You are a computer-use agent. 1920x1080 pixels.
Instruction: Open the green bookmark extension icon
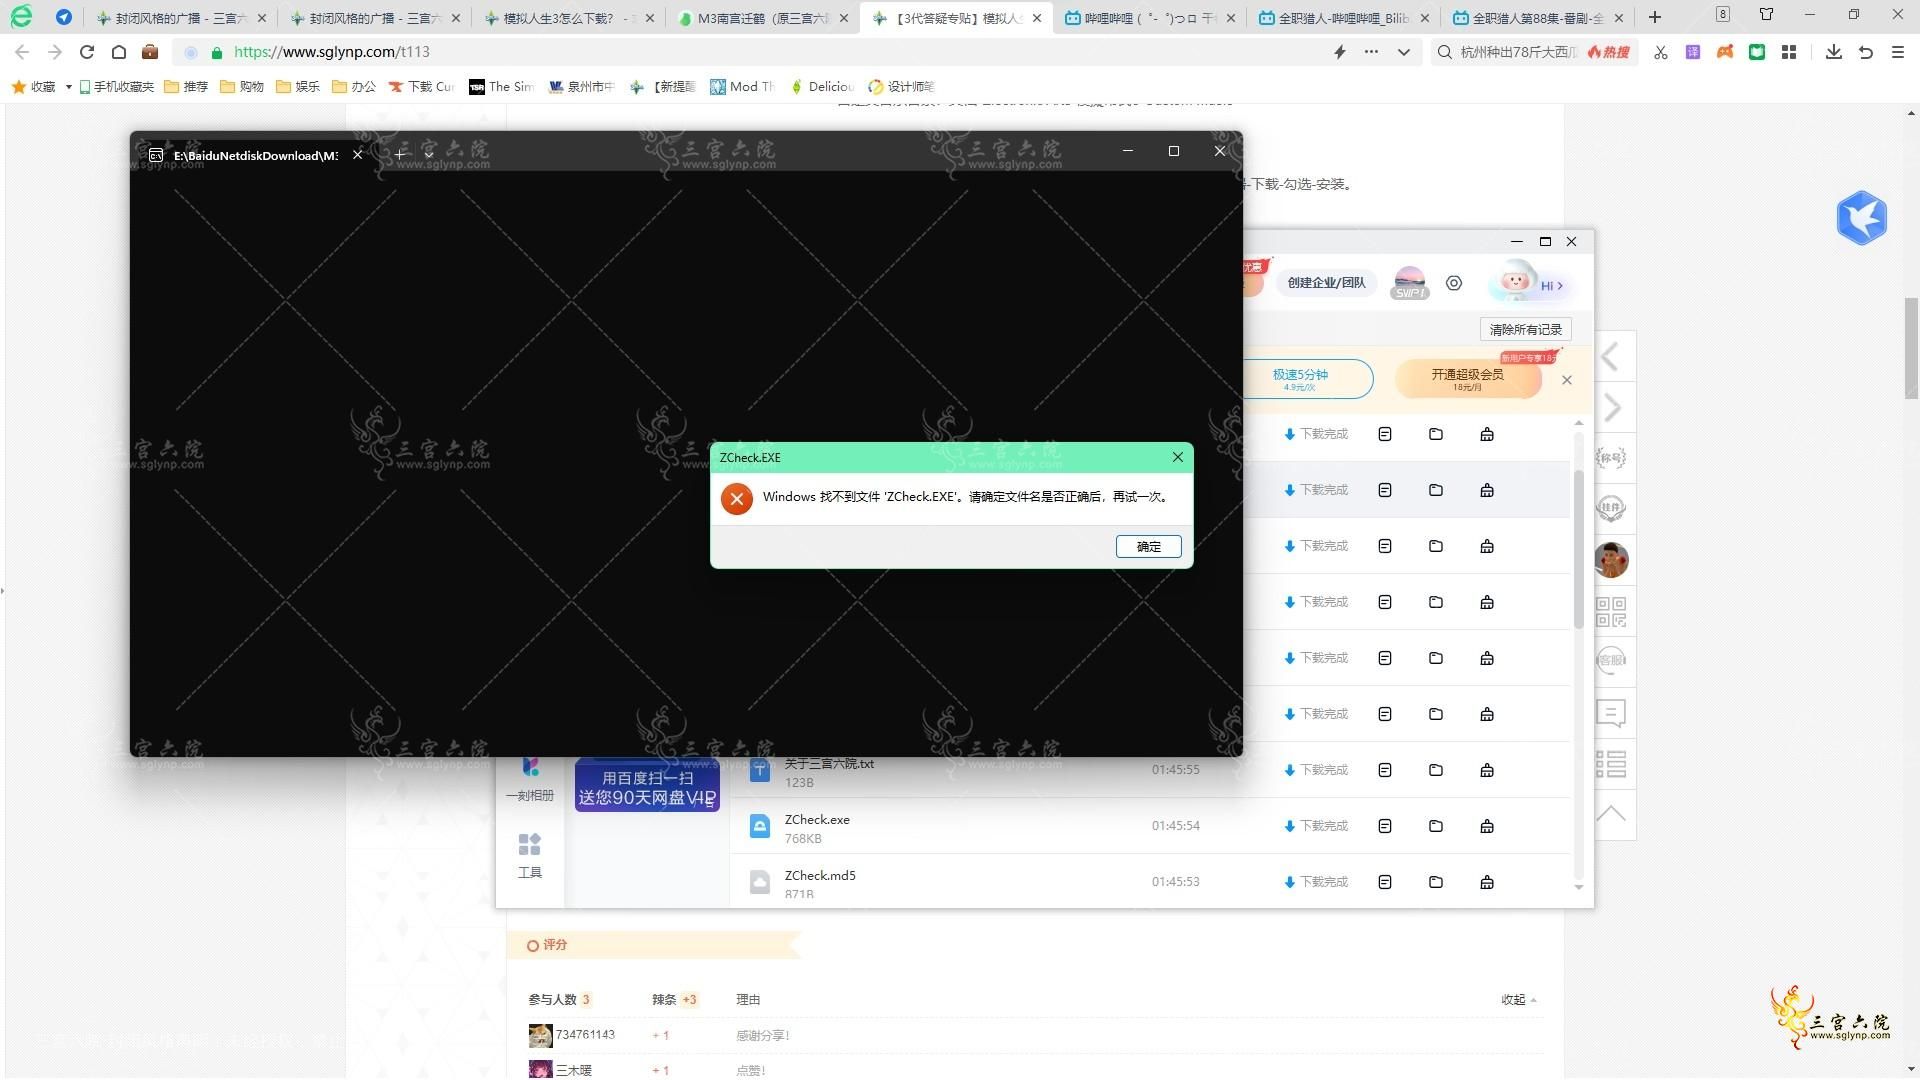1757,52
